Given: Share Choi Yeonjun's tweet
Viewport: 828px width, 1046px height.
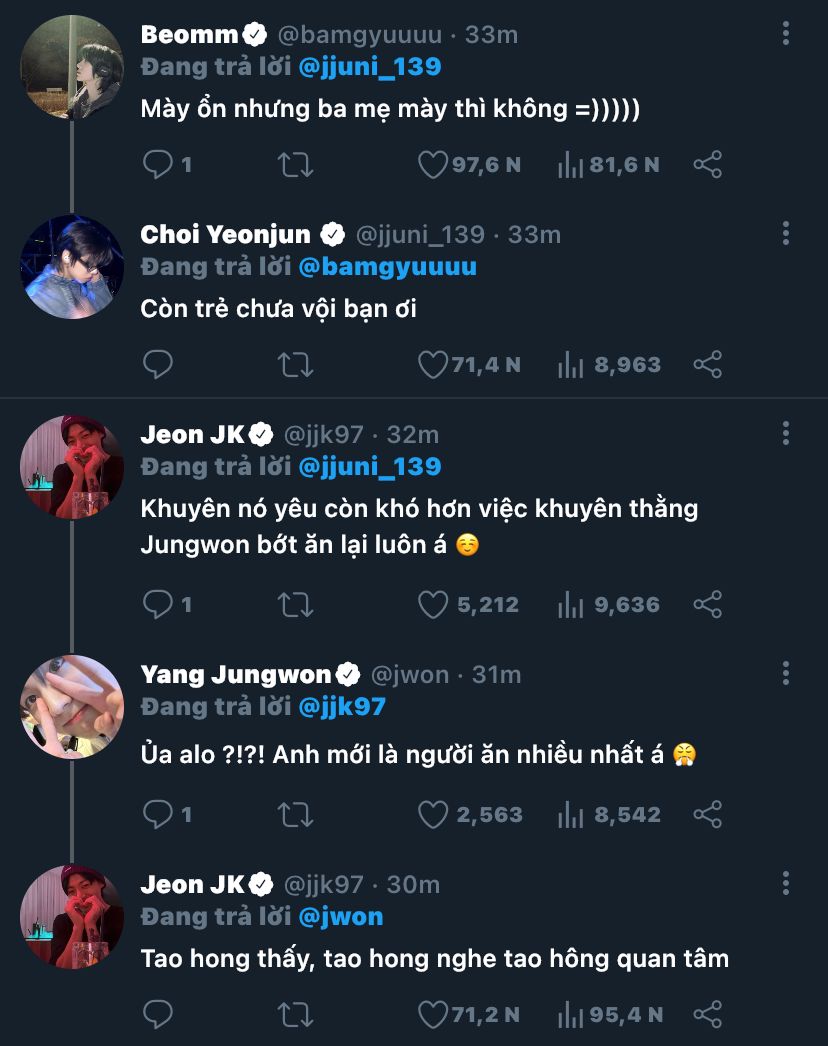Looking at the screenshot, I should click(708, 364).
